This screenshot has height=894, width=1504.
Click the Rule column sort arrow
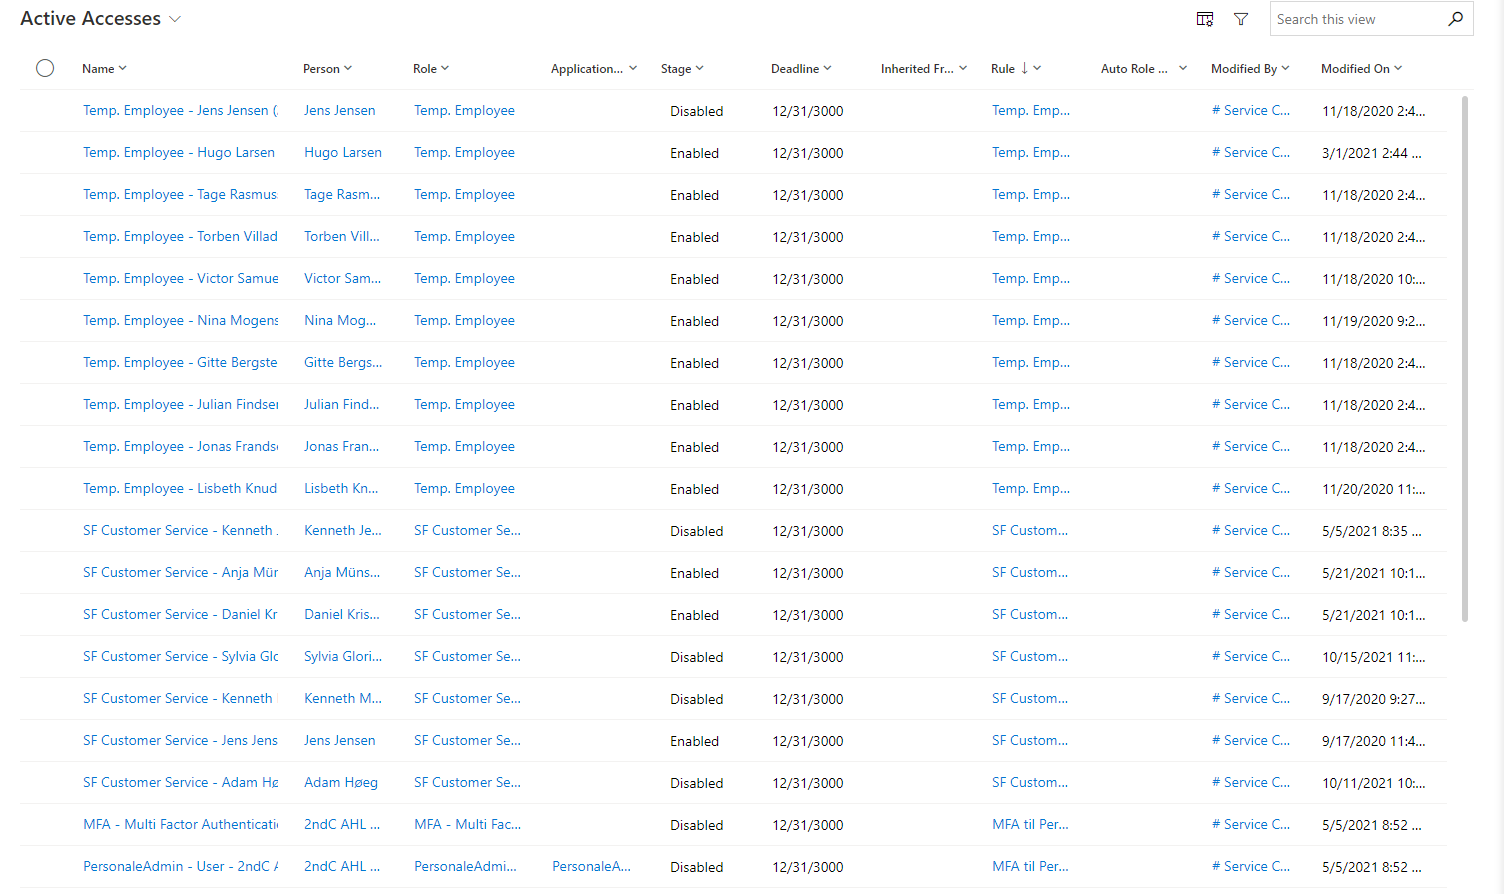pyautogui.click(x=1024, y=68)
